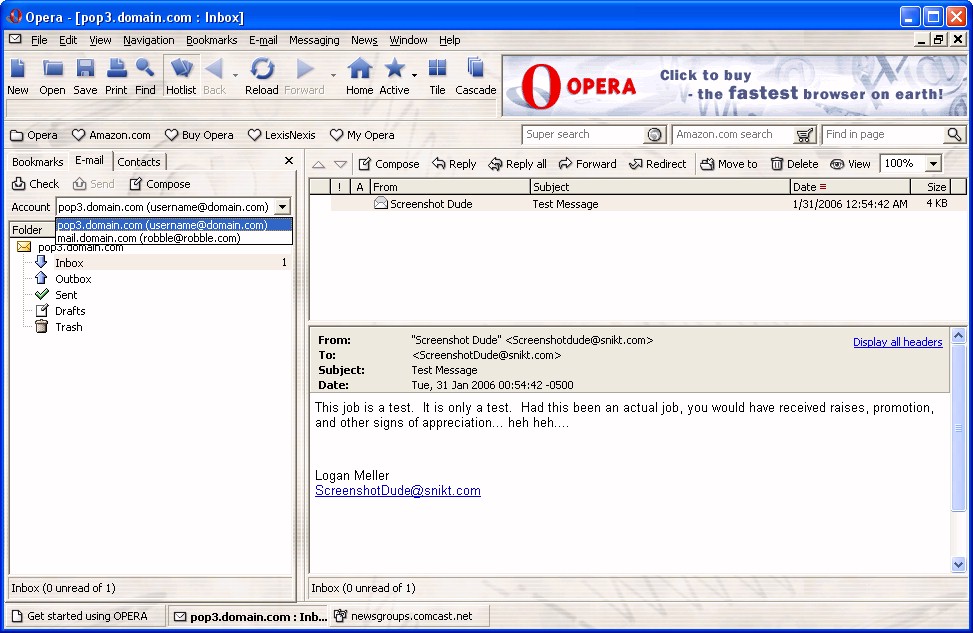Switch to the Contacts hotlist tab
The image size is (973, 633).
(139, 162)
